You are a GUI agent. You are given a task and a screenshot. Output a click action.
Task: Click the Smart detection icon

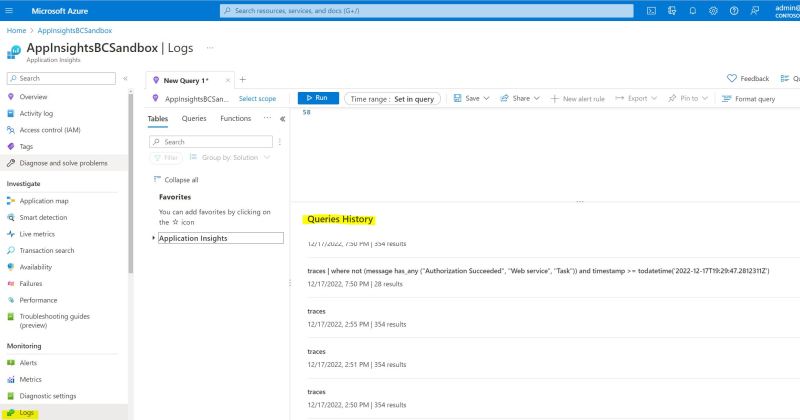[x=11, y=217]
